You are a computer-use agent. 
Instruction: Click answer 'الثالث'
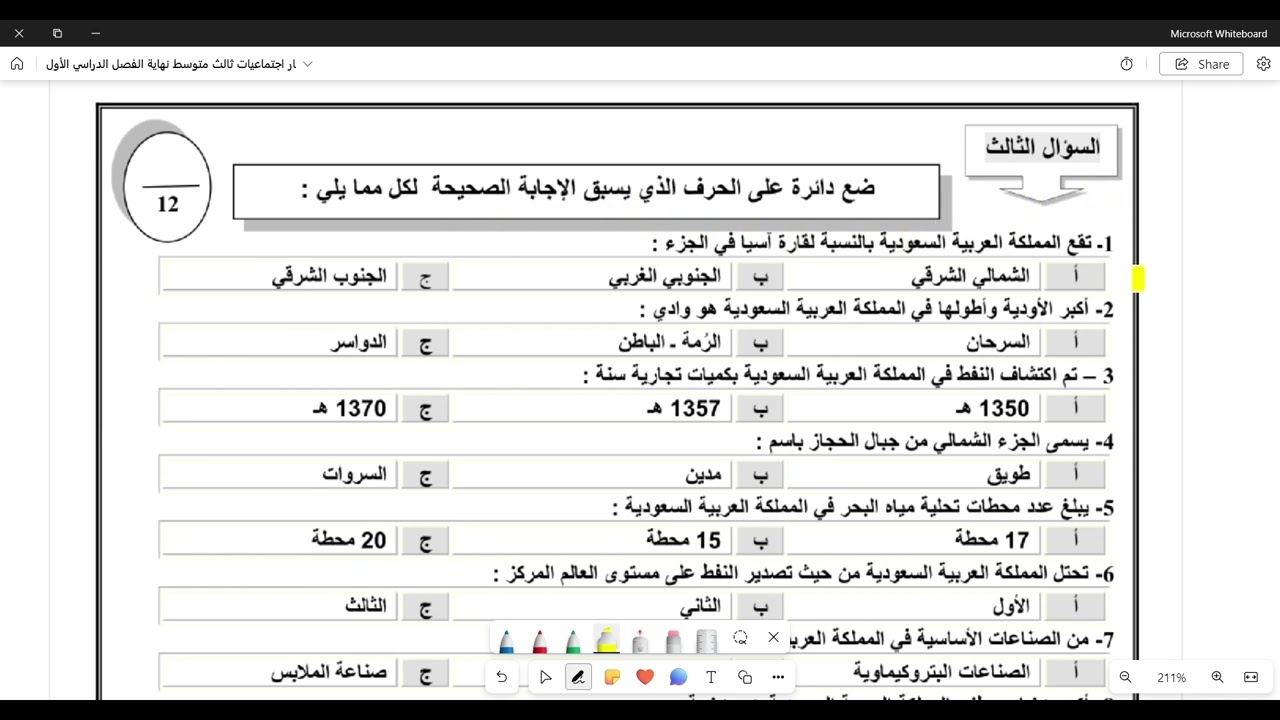pos(366,606)
